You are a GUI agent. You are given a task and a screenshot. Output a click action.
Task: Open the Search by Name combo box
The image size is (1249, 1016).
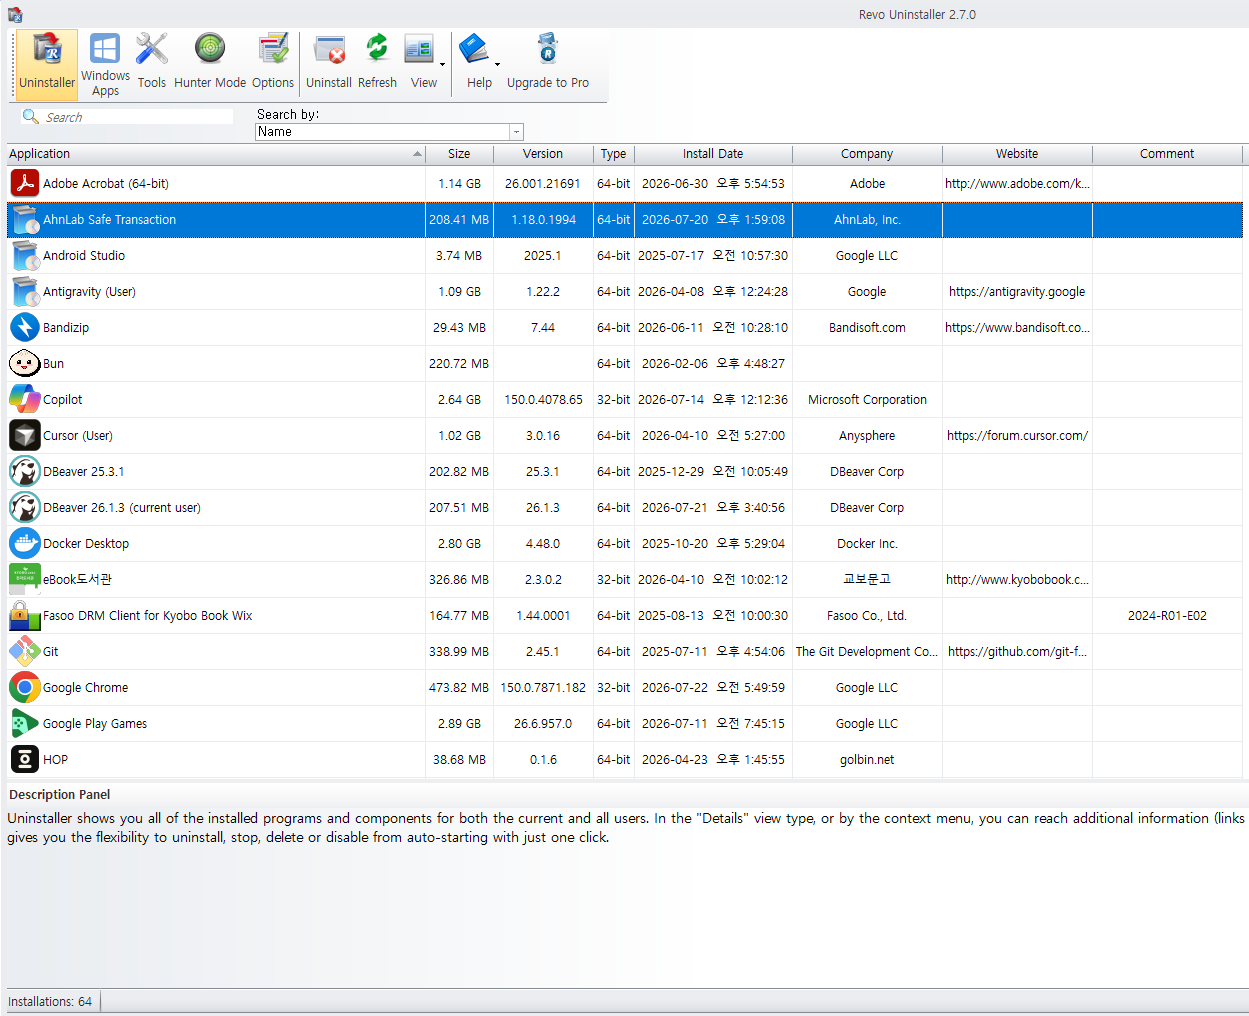click(389, 132)
